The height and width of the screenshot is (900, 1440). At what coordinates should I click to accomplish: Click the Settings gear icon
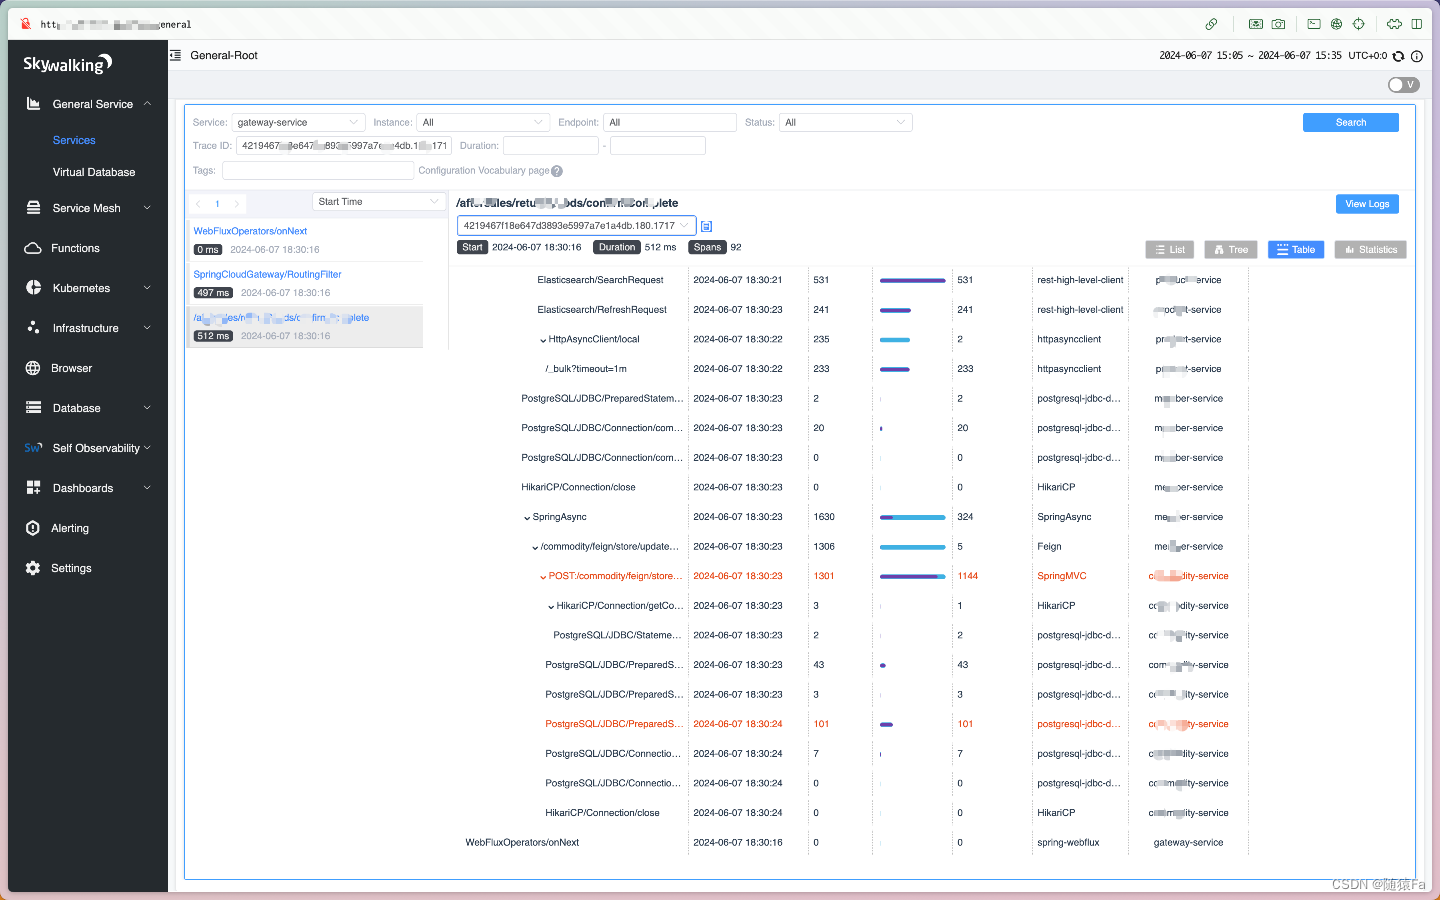pyautogui.click(x=33, y=568)
